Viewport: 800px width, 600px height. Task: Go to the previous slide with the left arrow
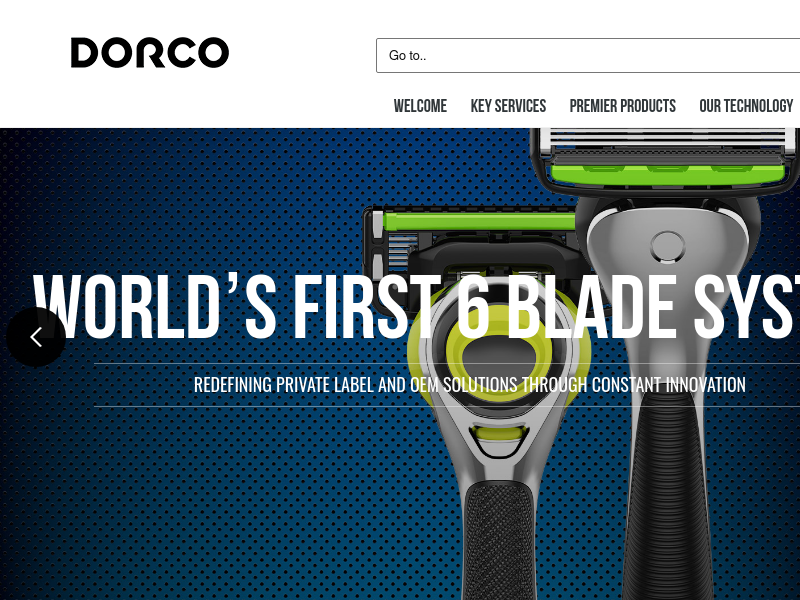pyautogui.click(x=36, y=337)
